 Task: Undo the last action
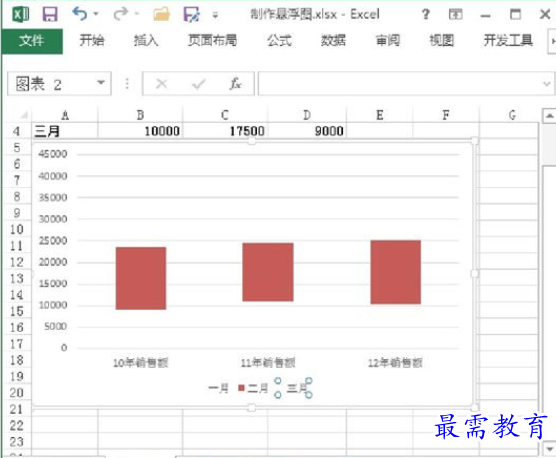tap(80, 14)
